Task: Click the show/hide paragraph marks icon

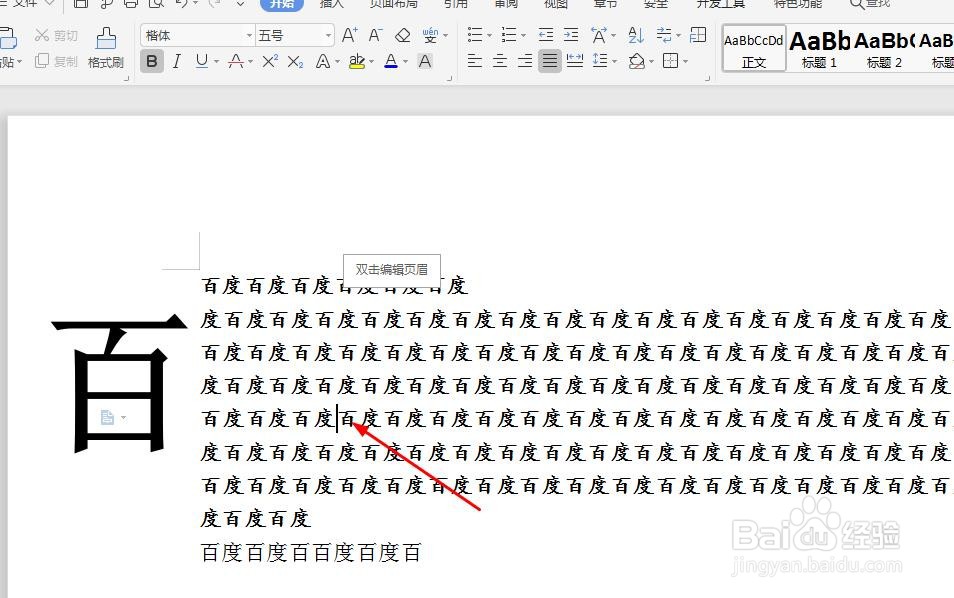Action: click(x=664, y=35)
